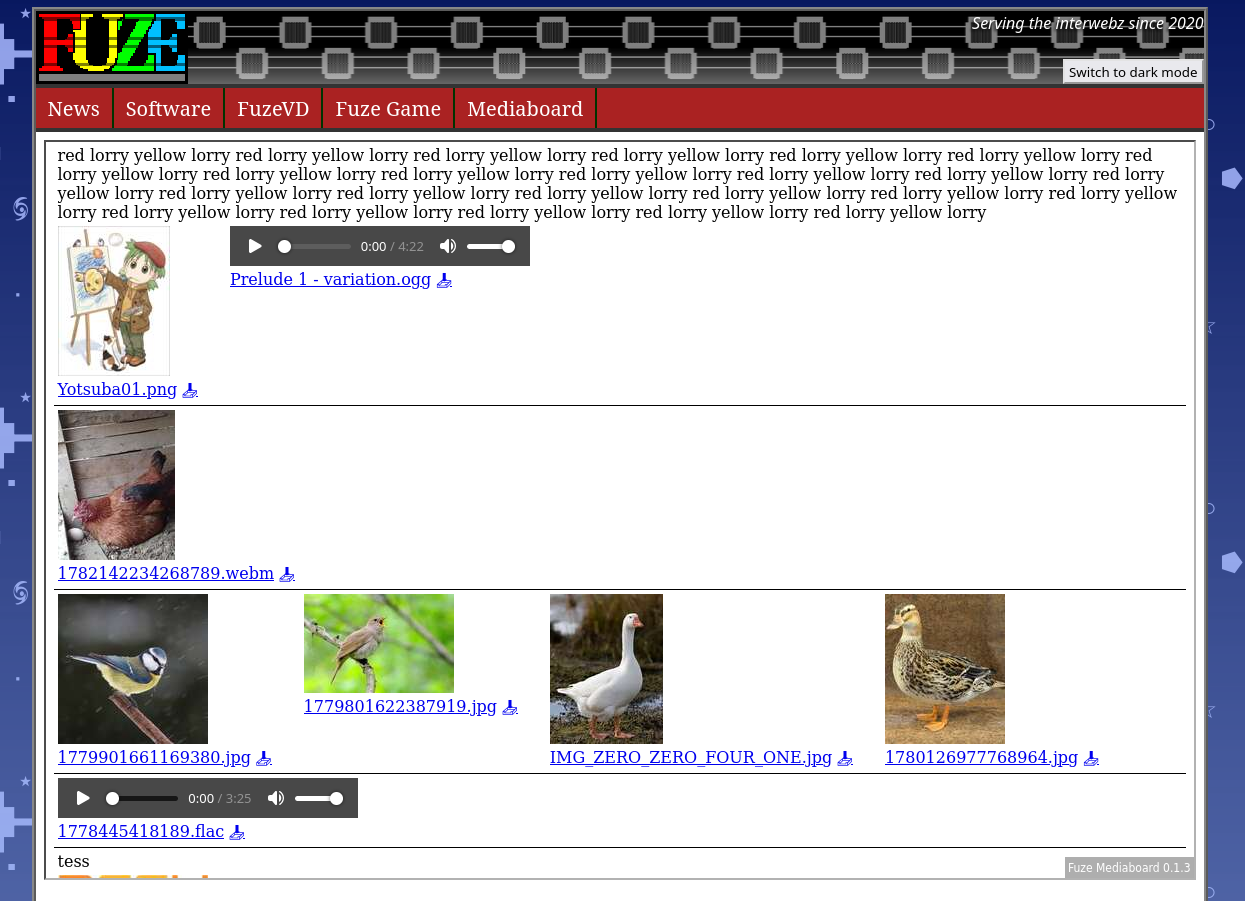
Task: Go to the Fuze Game menu item
Action: coord(388,109)
